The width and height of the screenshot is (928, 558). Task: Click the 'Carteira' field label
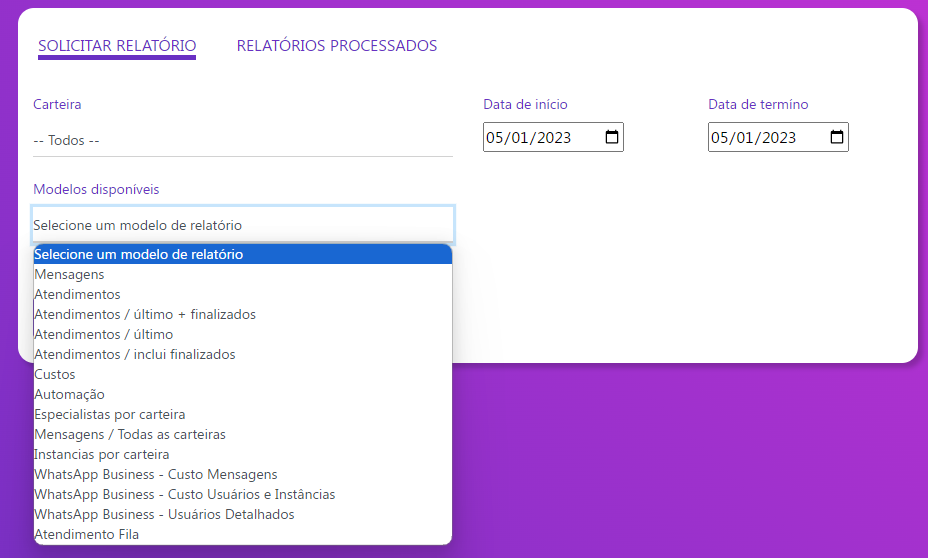(57, 104)
